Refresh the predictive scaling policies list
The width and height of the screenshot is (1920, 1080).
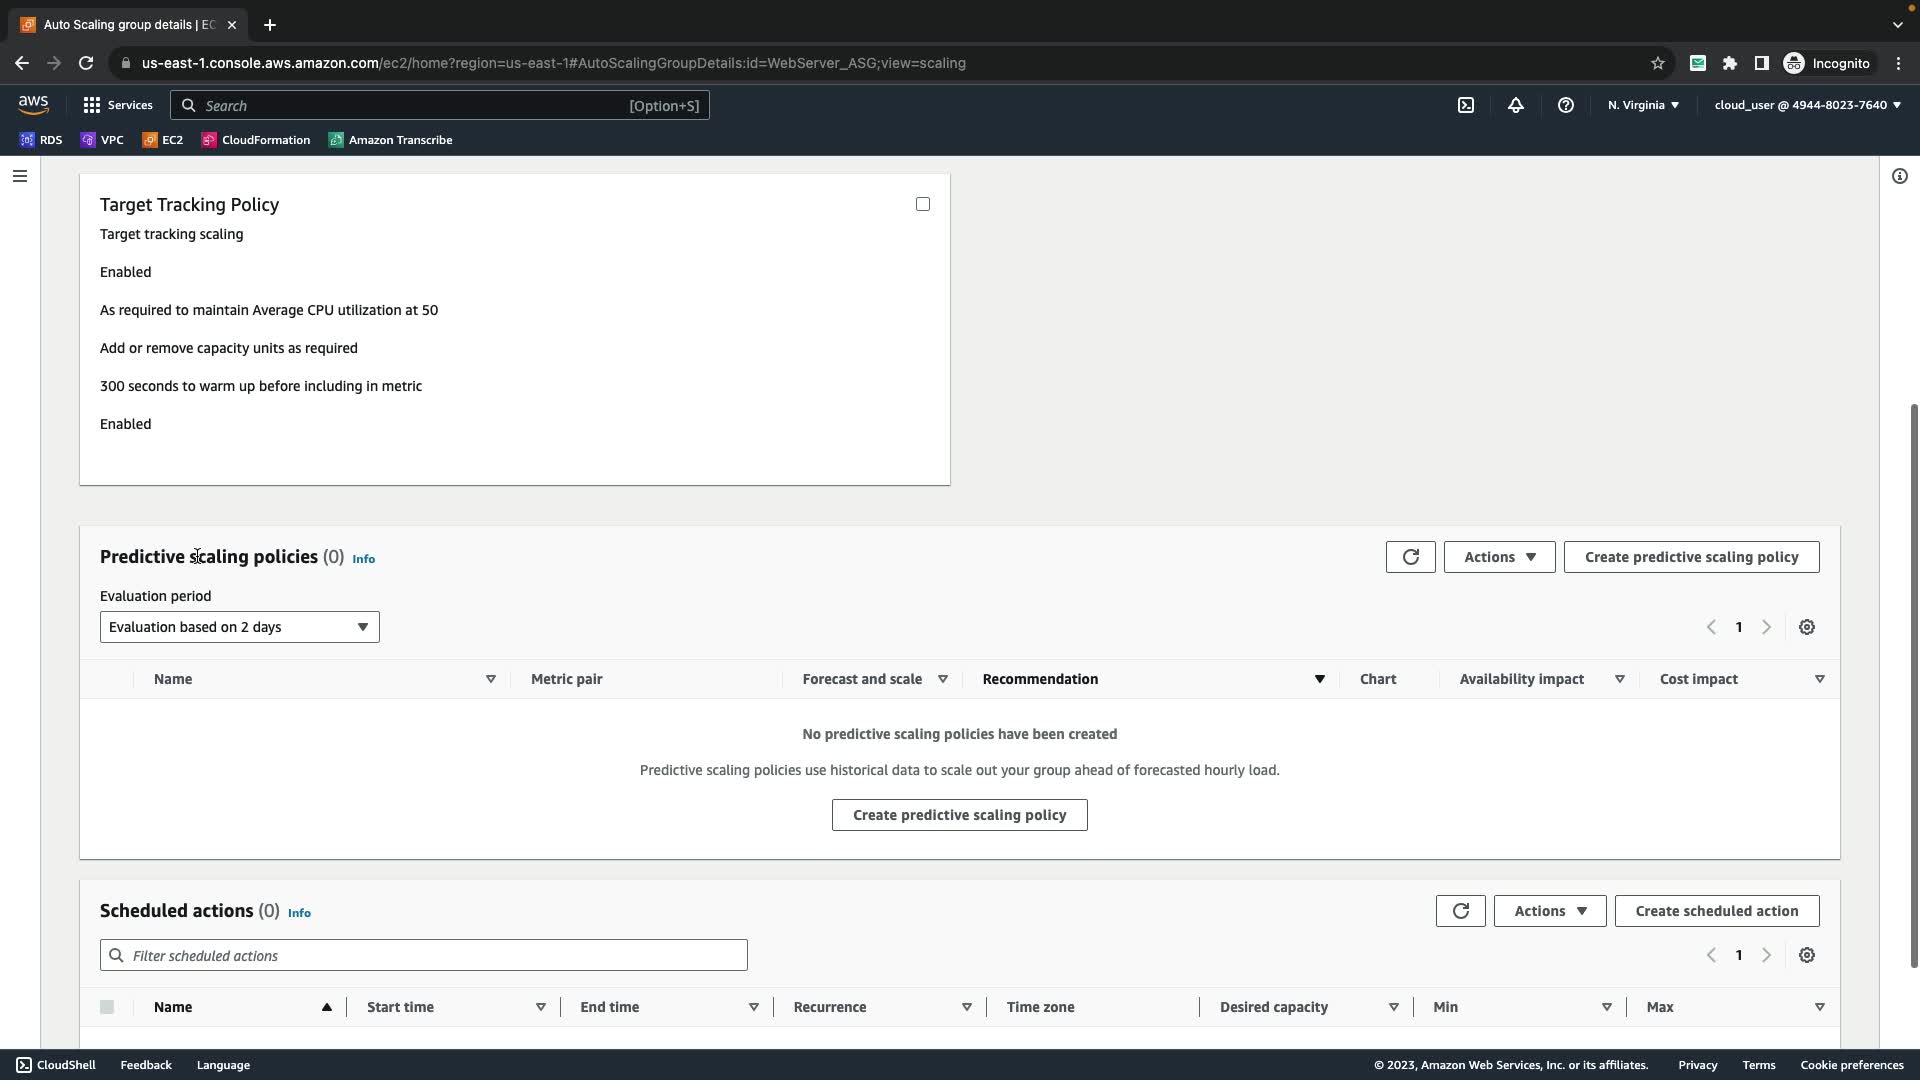(x=1410, y=557)
